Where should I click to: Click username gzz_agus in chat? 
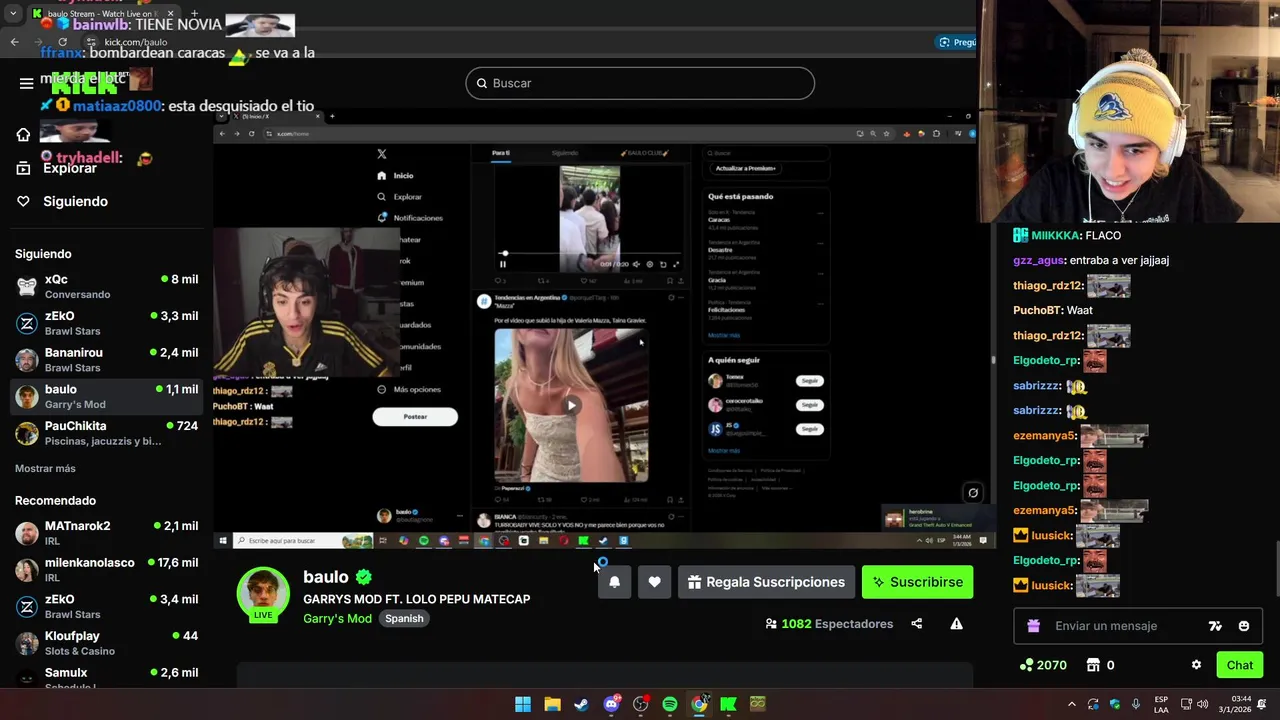[1038, 260]
